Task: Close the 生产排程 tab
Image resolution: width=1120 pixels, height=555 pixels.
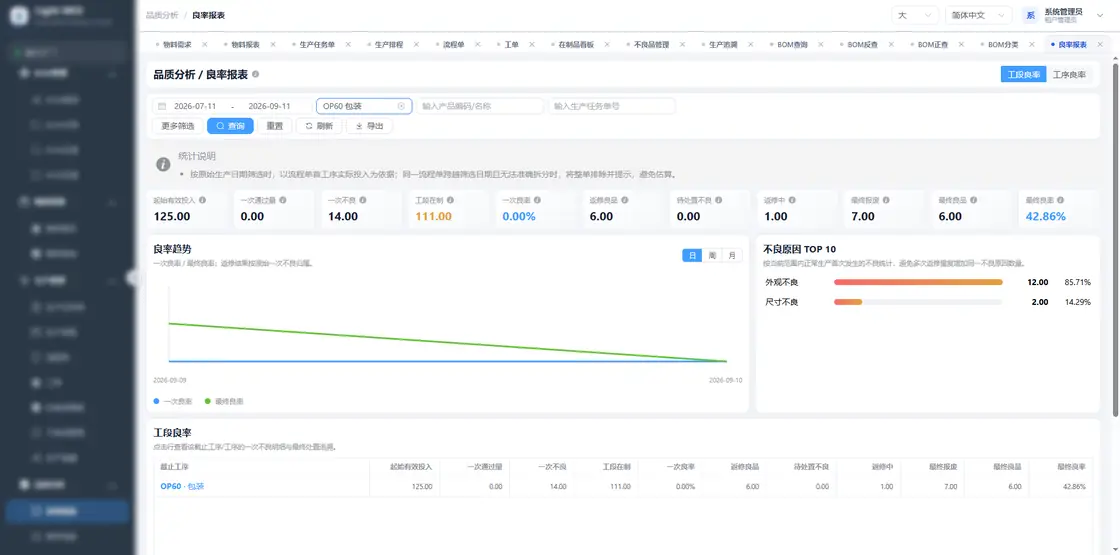Action: (418, 44)
